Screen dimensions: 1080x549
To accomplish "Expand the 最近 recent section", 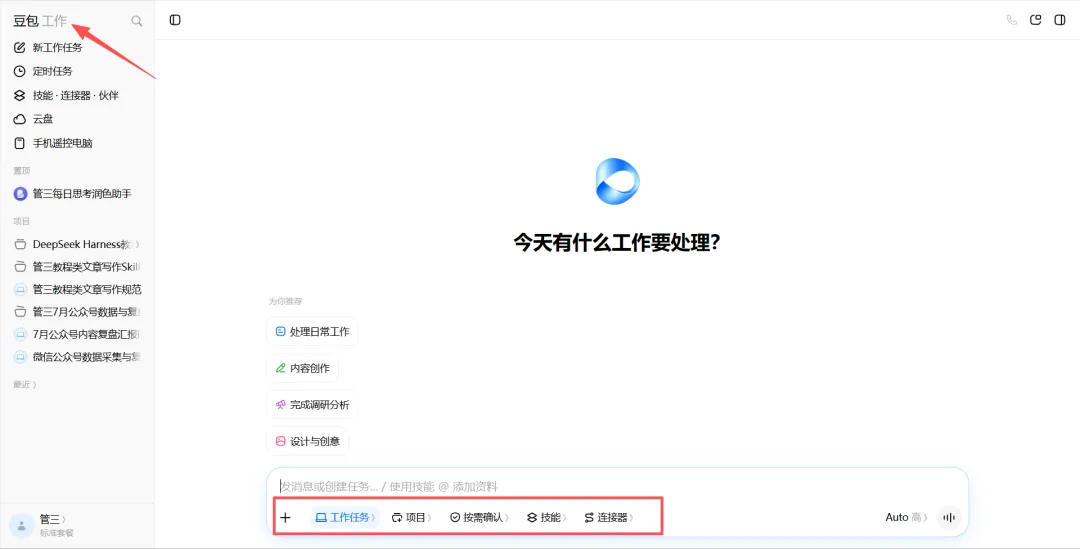I will (25, 384).
